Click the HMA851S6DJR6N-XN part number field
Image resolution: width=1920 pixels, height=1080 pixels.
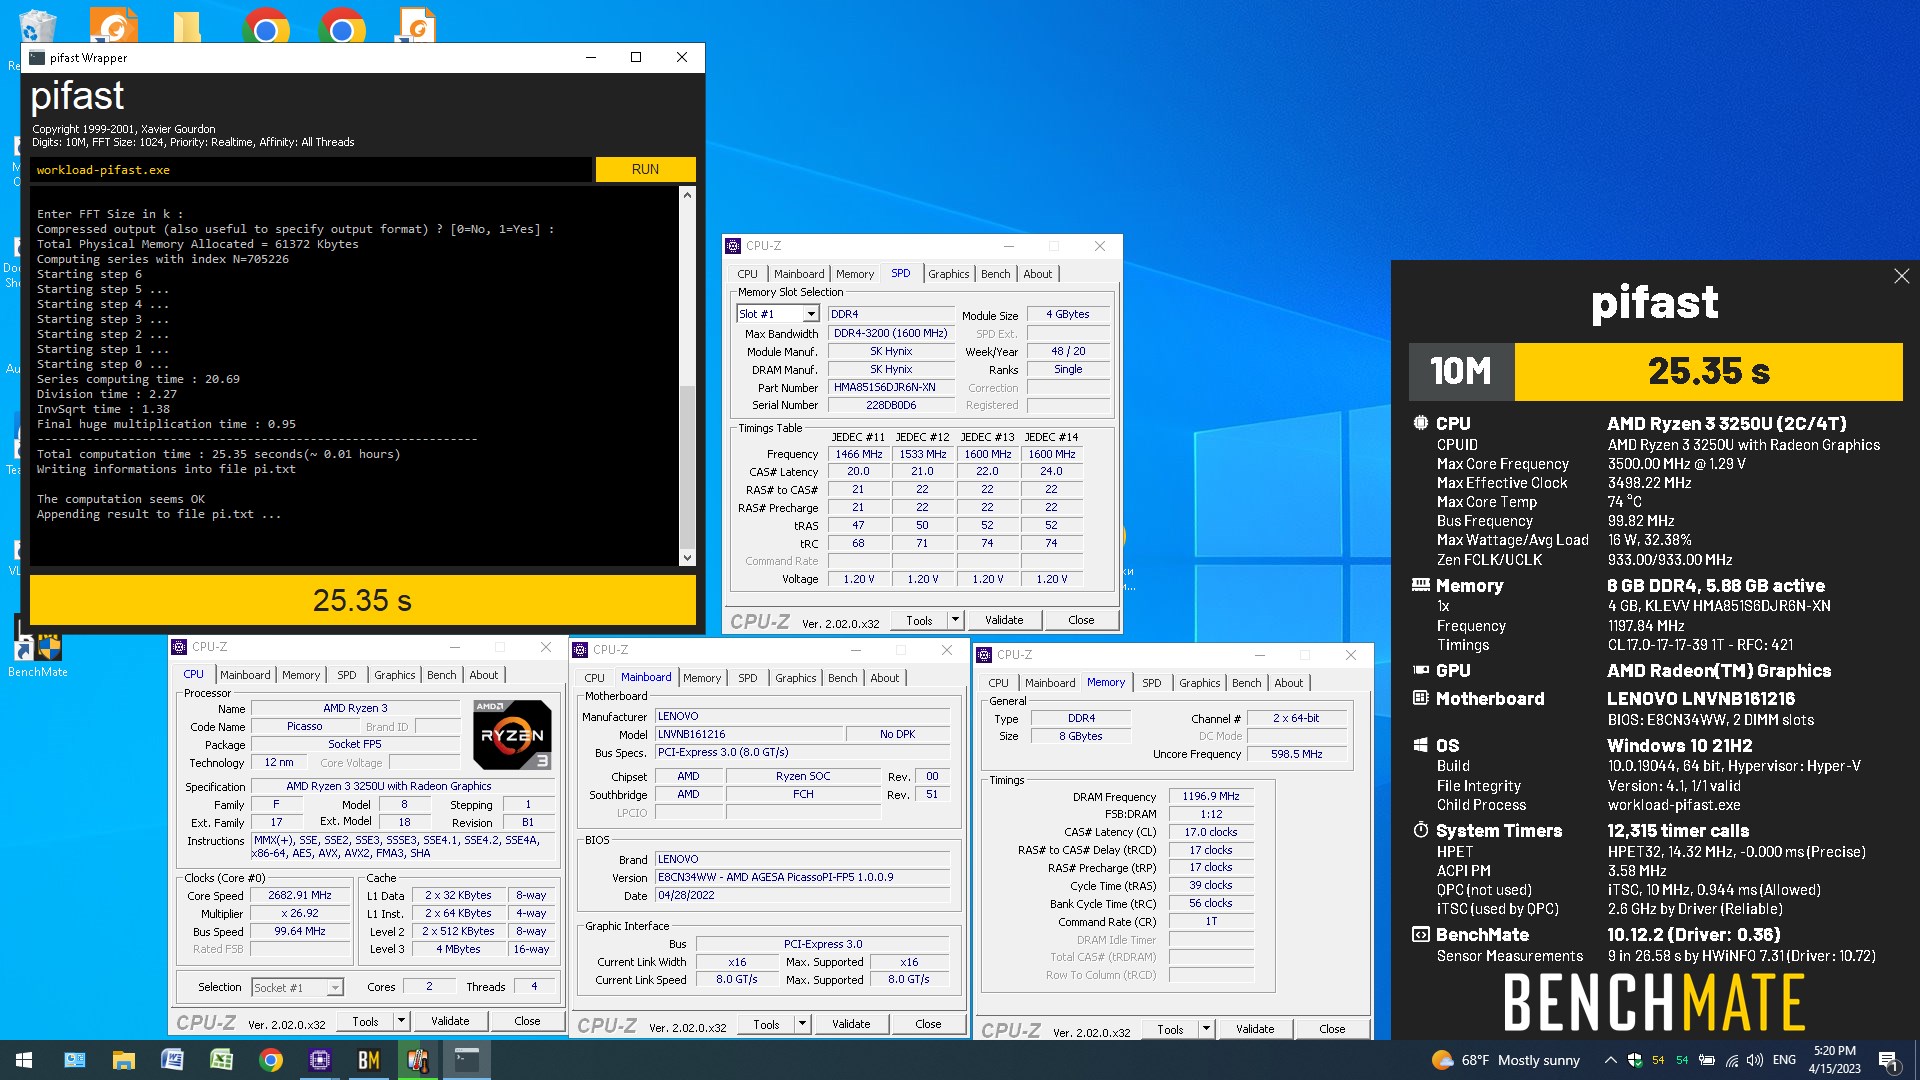coord(890,387)
